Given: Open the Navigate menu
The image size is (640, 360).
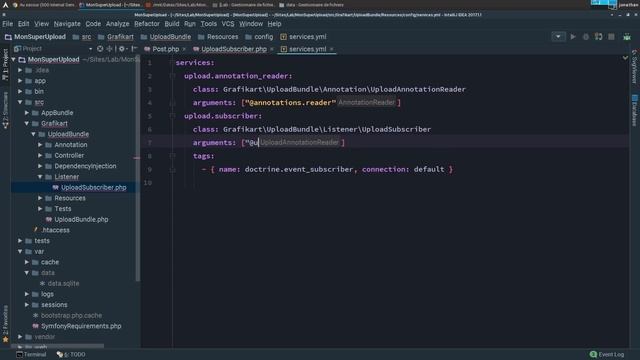Looking at the screenshot, I should (67, 24).
